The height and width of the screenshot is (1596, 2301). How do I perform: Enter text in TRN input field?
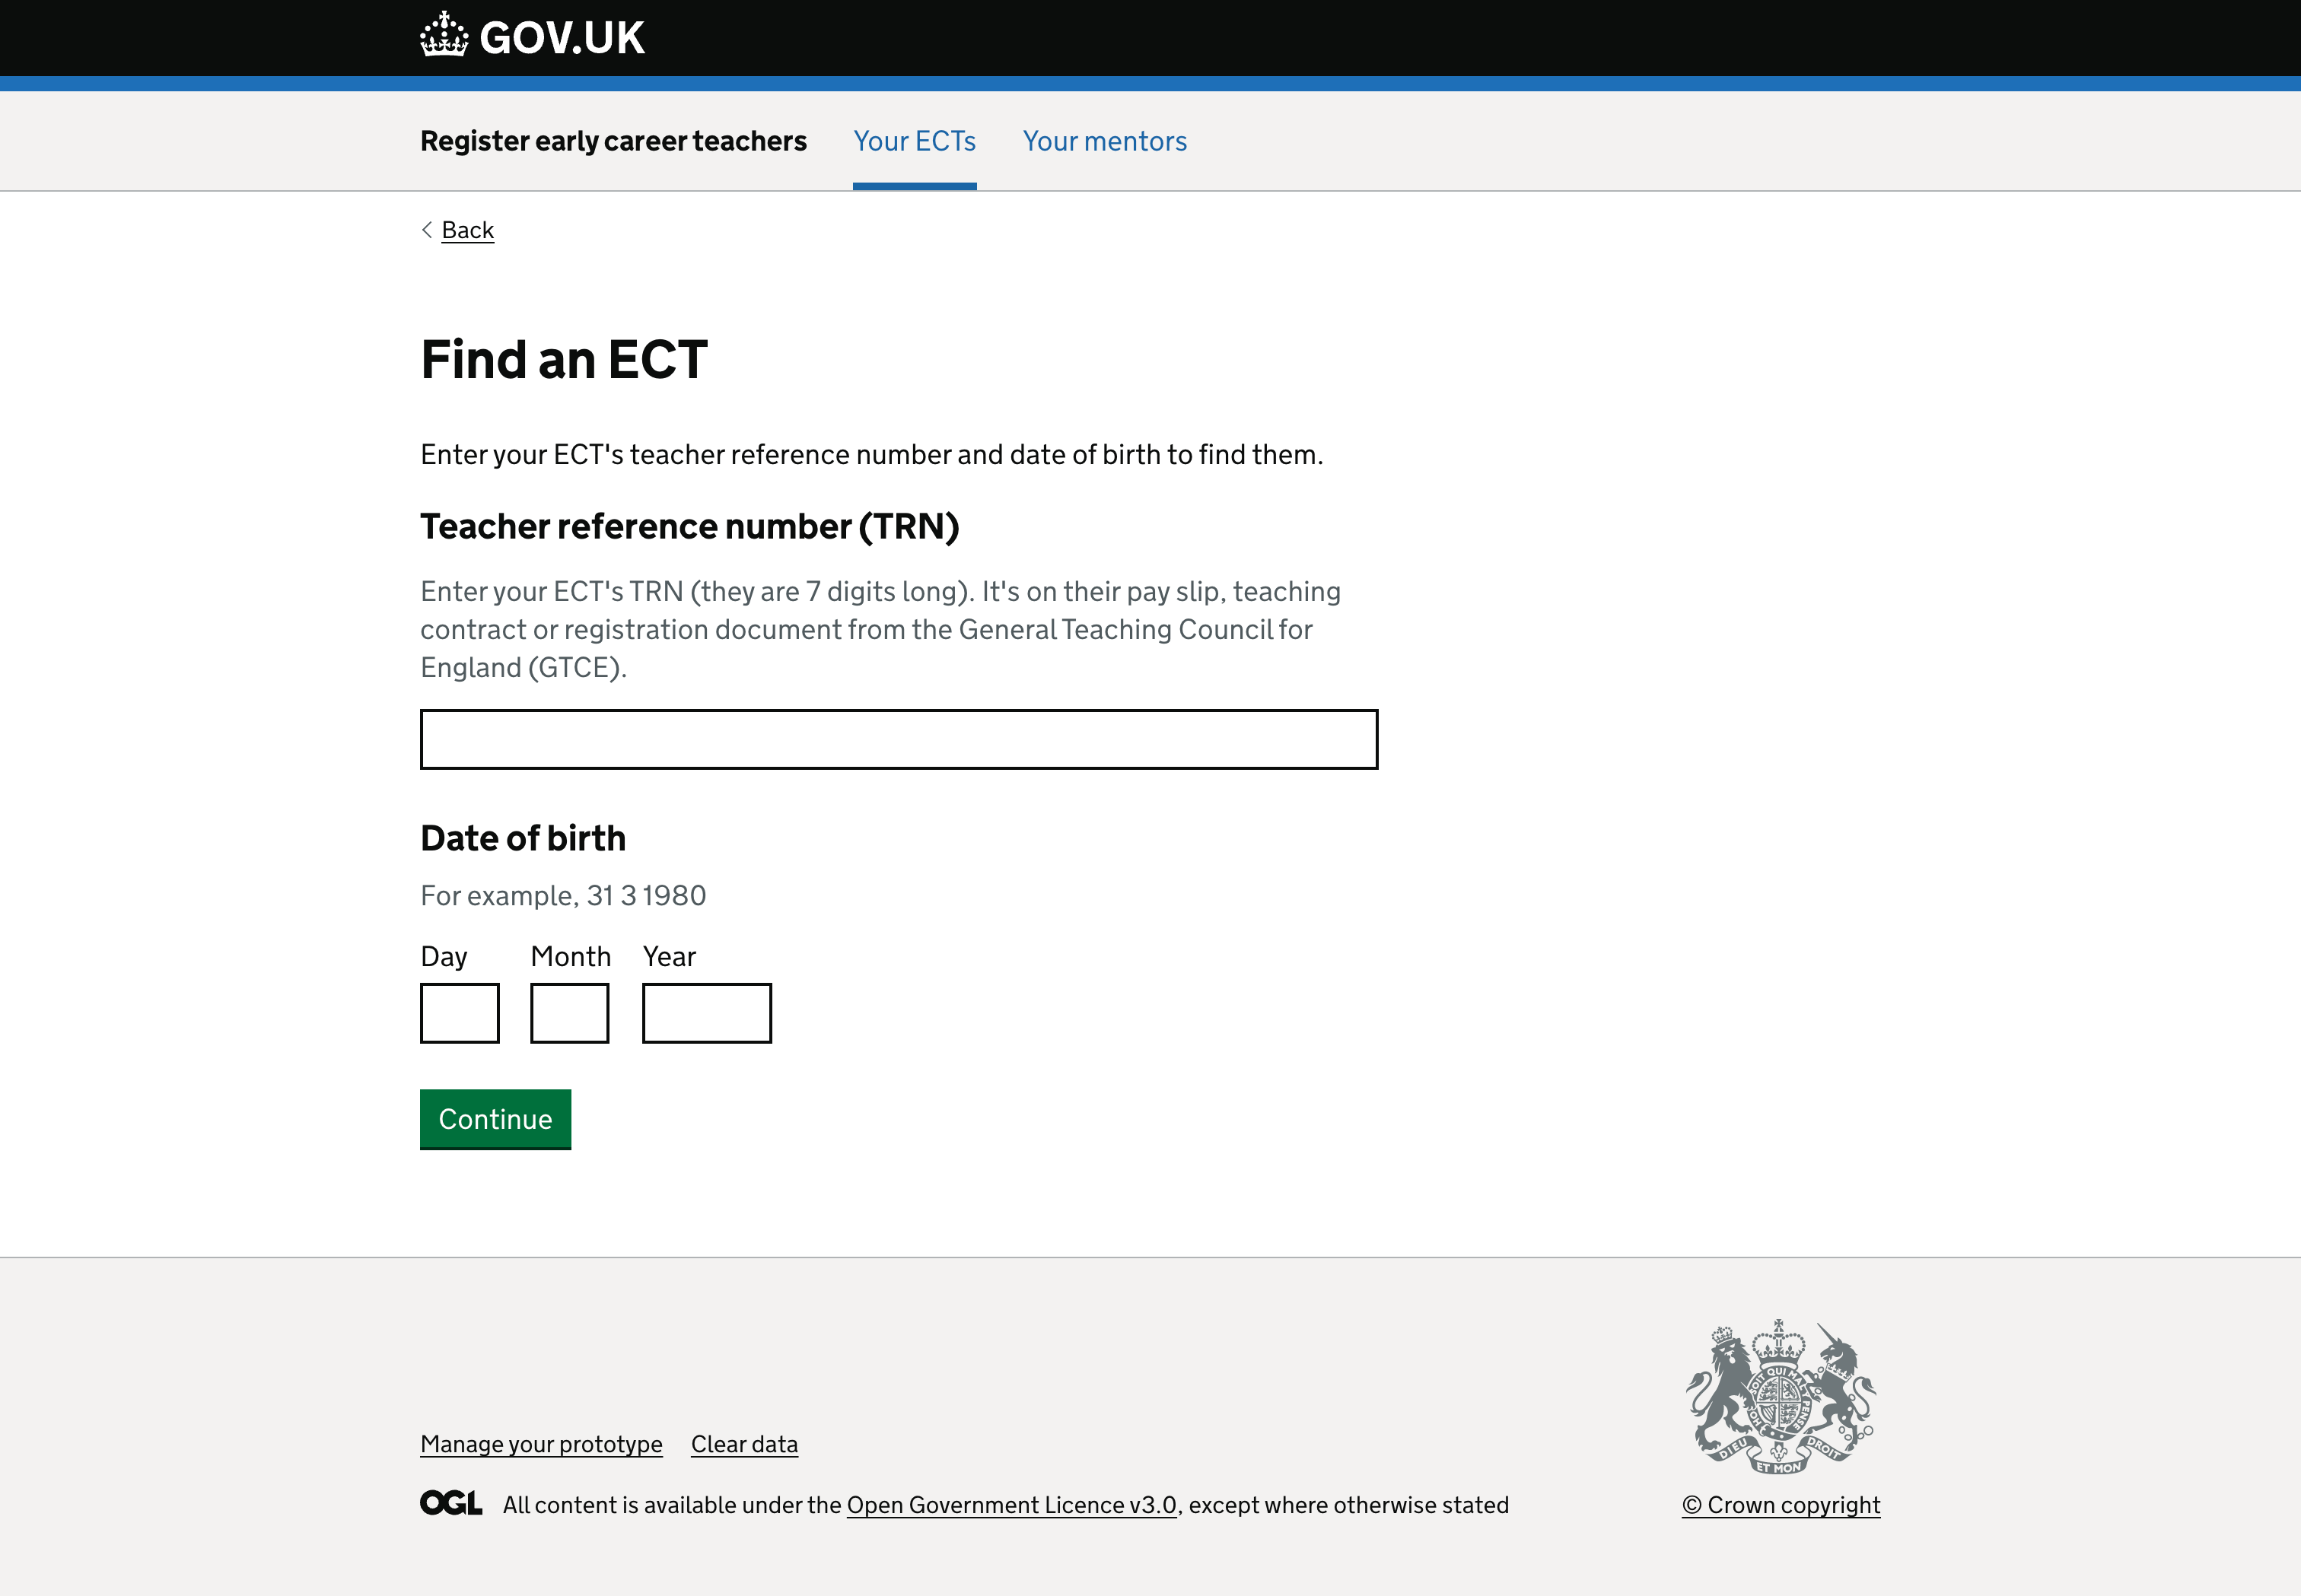(899, 738)
